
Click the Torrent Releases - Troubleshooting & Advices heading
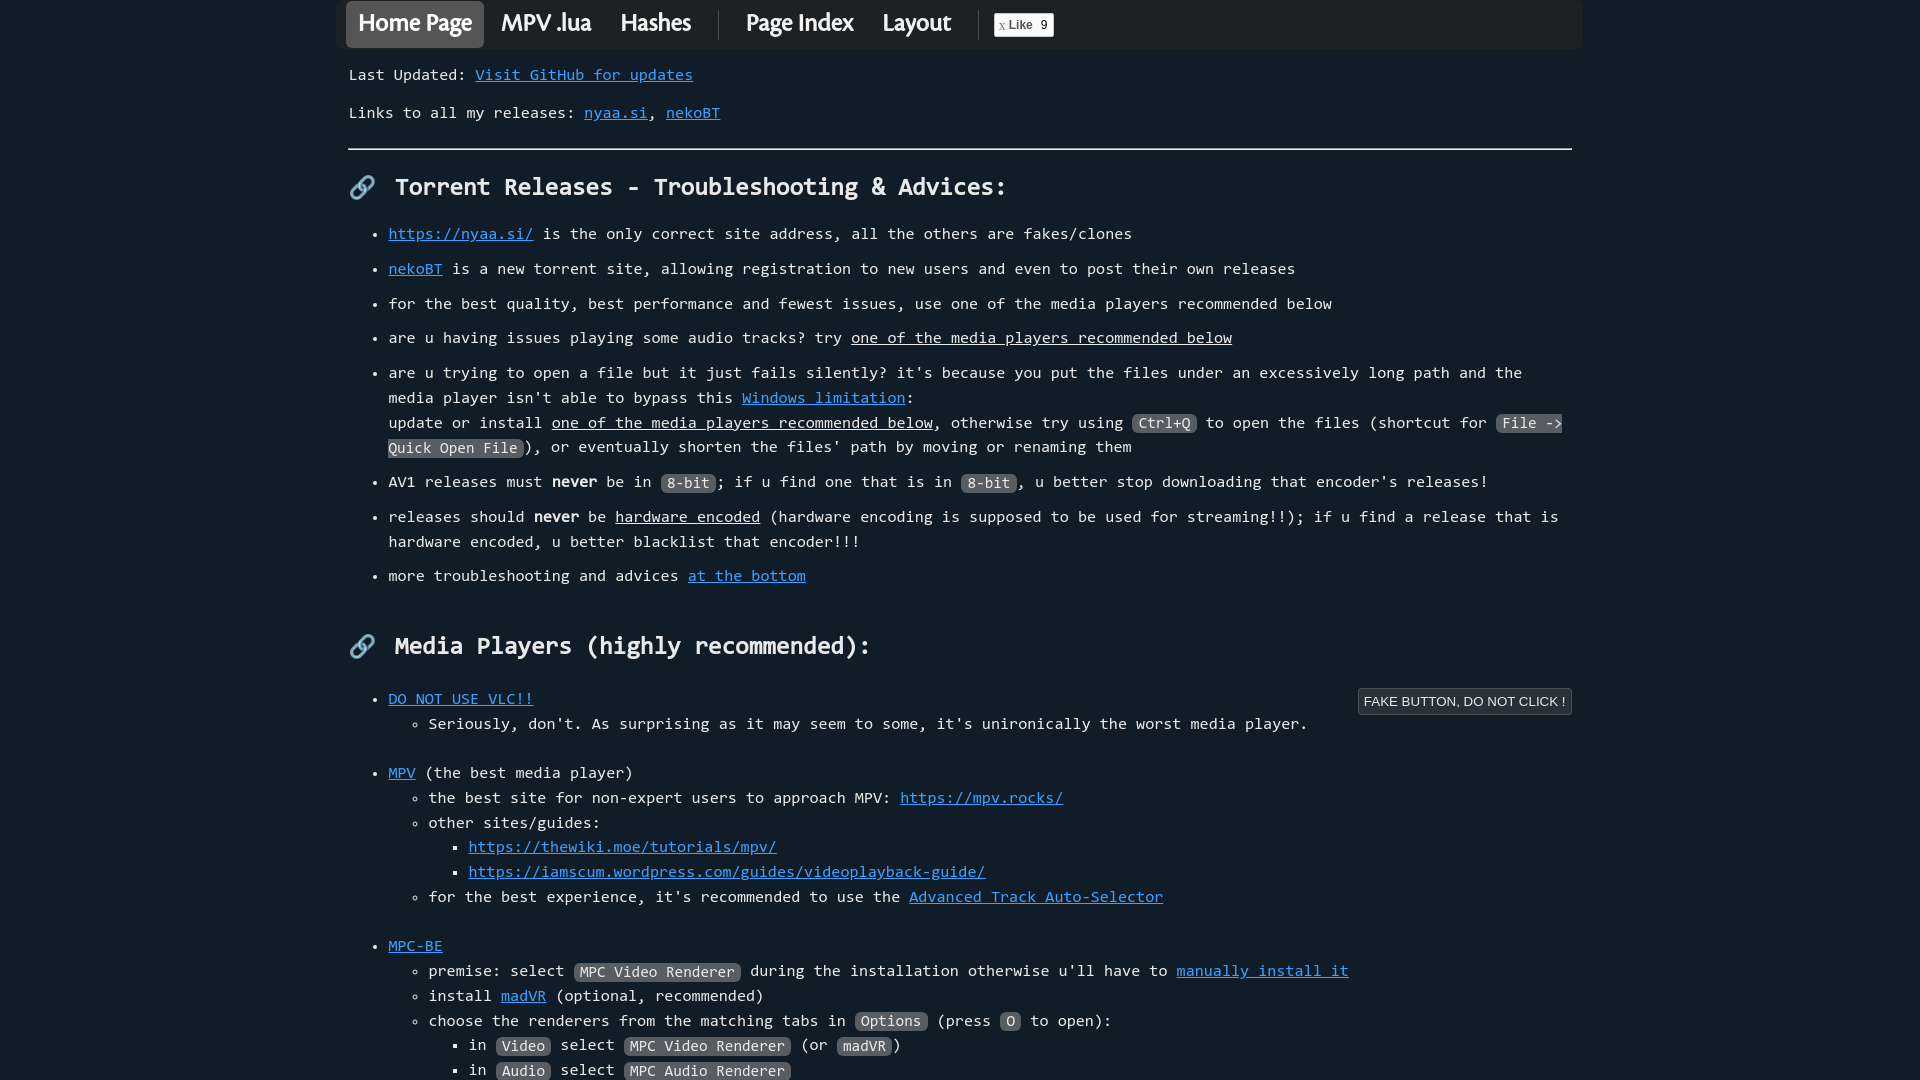pyautogui.click(x=700, y=188)
